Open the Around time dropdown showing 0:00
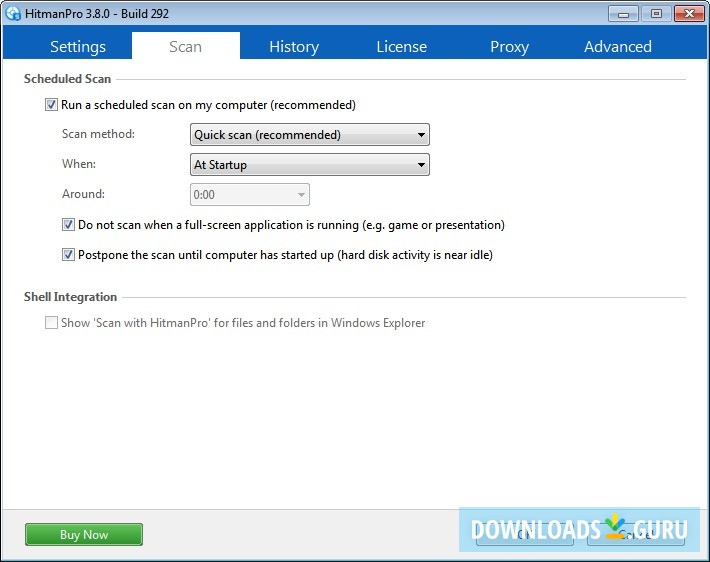Screen dimensions: 710x562 click(250, 194)
